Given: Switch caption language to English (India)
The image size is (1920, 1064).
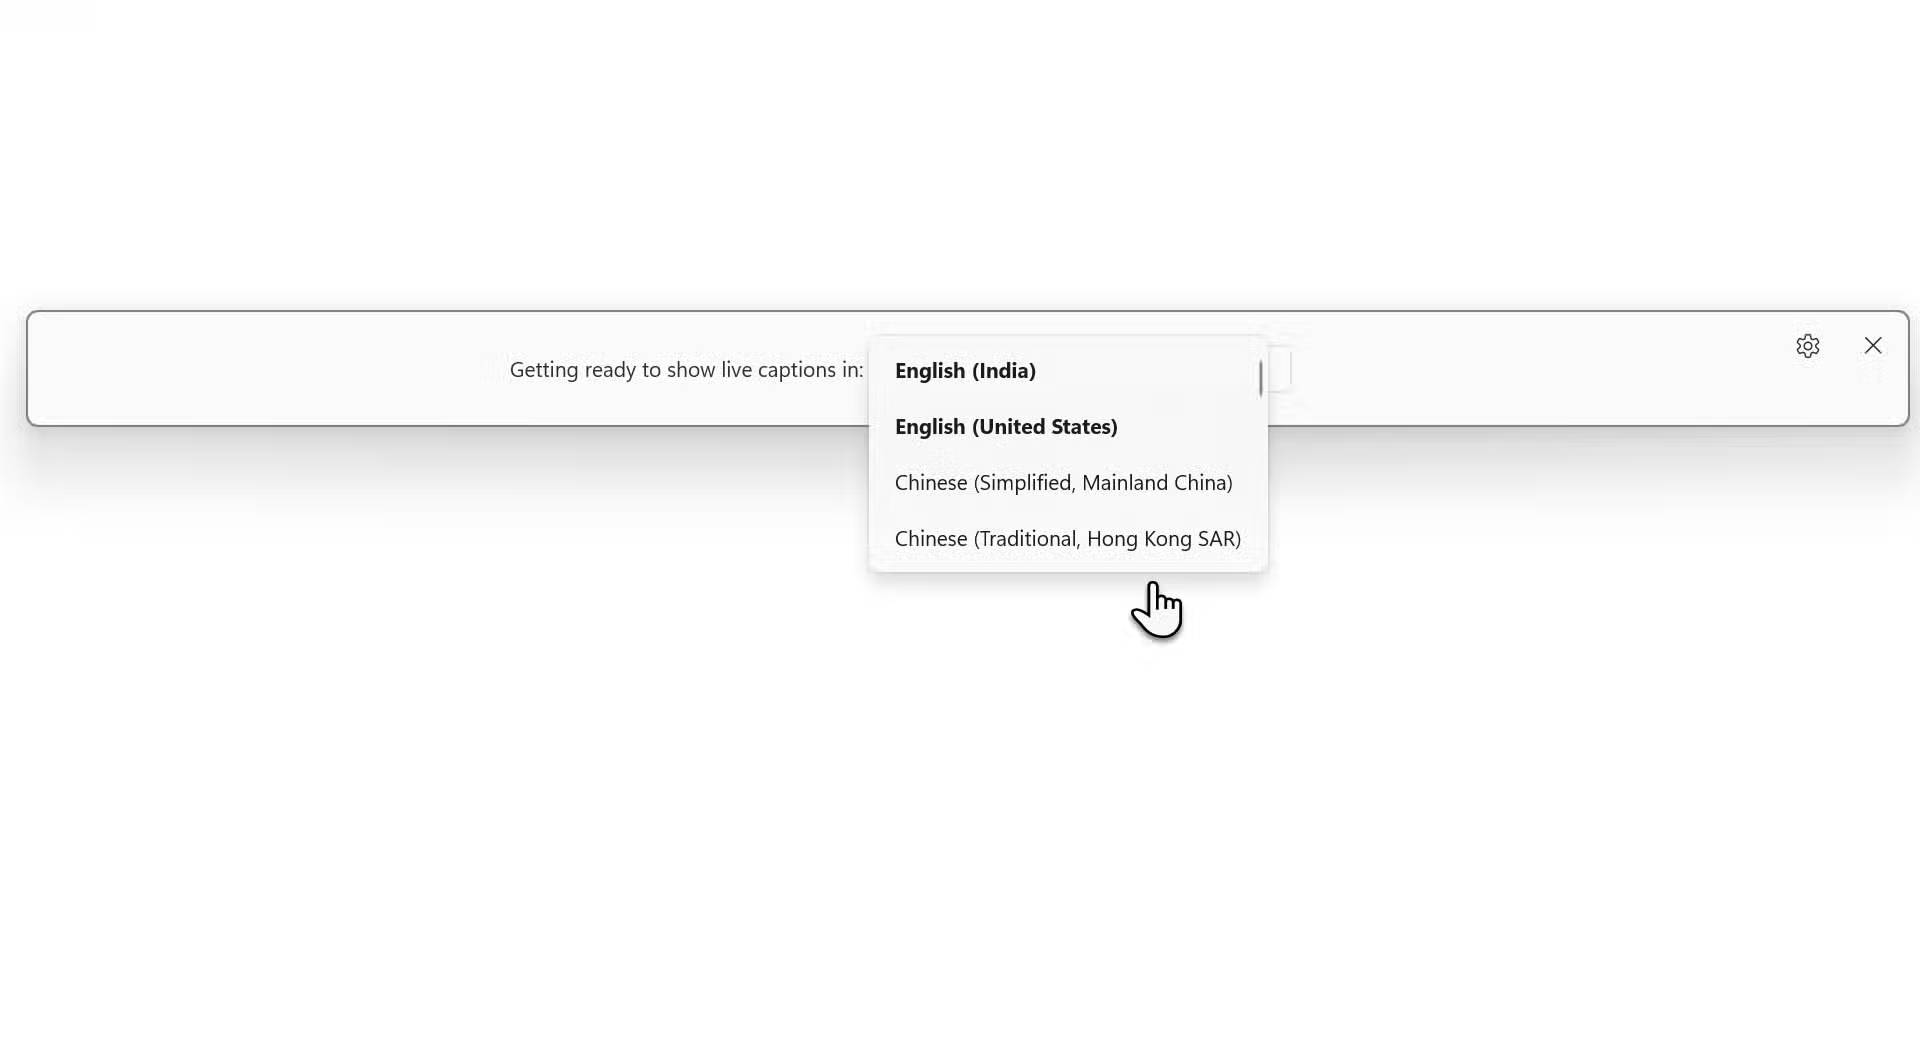Looking at the screenshot, I should 1068,371.
